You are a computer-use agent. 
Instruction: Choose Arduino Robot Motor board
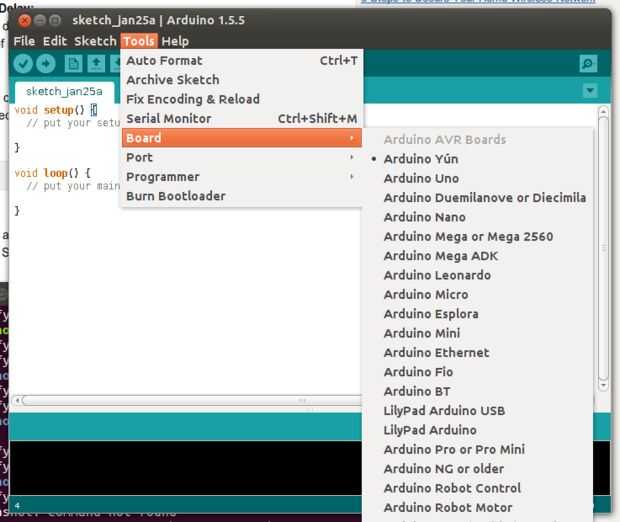(478, 508)
